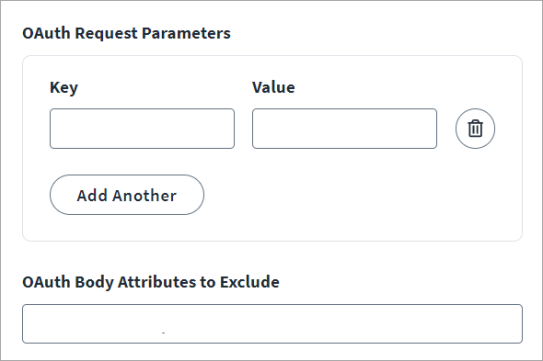The image size is (543, 361).
Task: Click into the Key input field
Action: click(x=142, y=129)
